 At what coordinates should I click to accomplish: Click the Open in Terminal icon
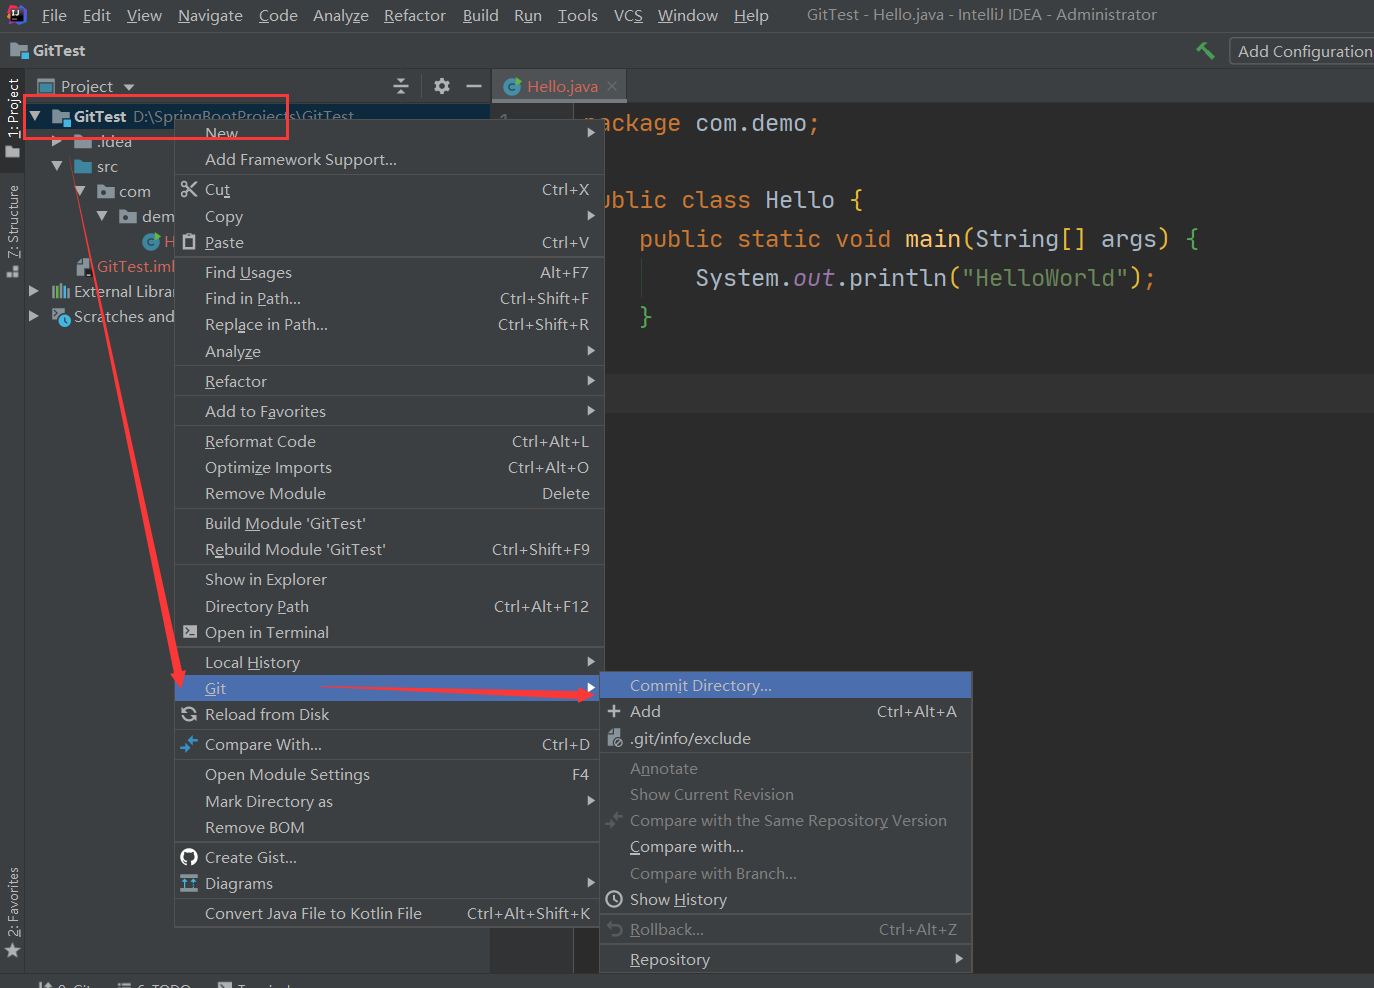(190, 632)
